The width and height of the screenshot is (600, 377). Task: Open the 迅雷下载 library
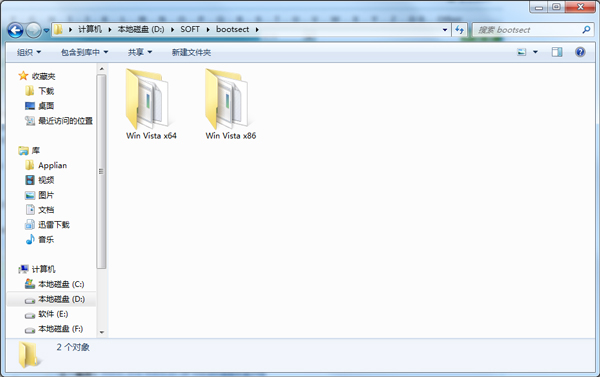point(54,225)
